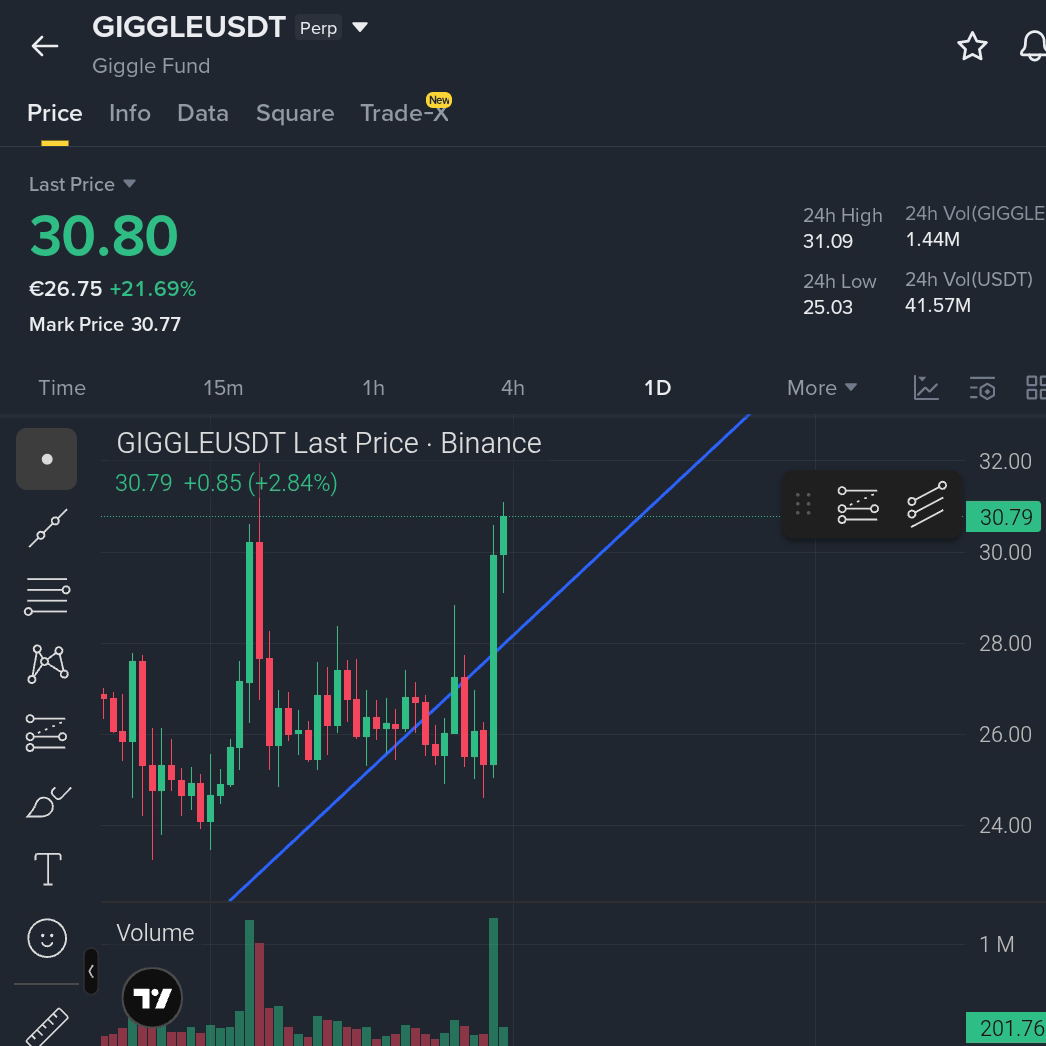
Task: Click the GIGGLEUSDT Last Price Binance chart title
Action: [x=329, y=444]
